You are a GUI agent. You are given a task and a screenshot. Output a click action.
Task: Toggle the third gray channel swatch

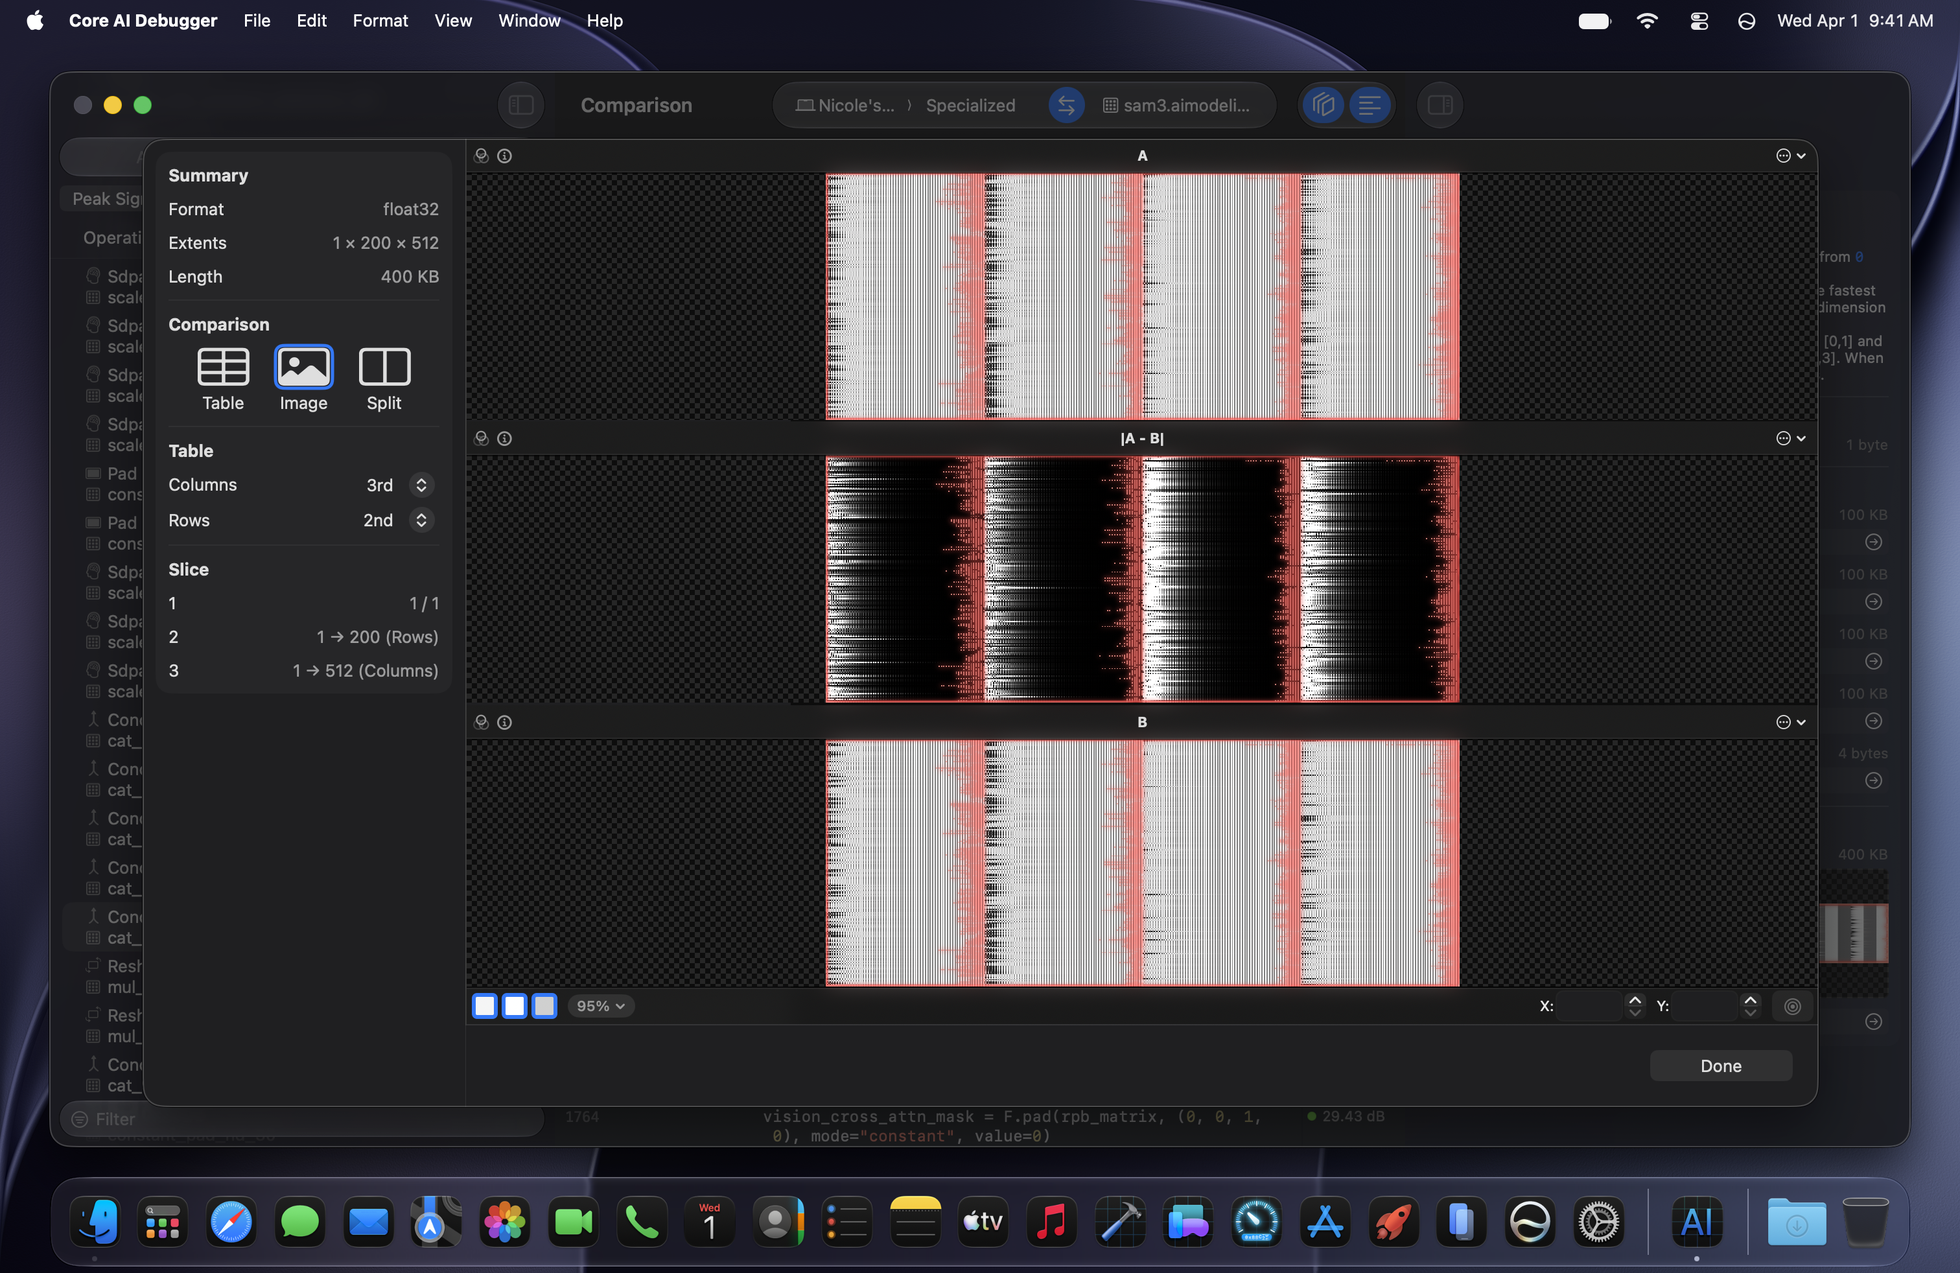point(544,1006)
